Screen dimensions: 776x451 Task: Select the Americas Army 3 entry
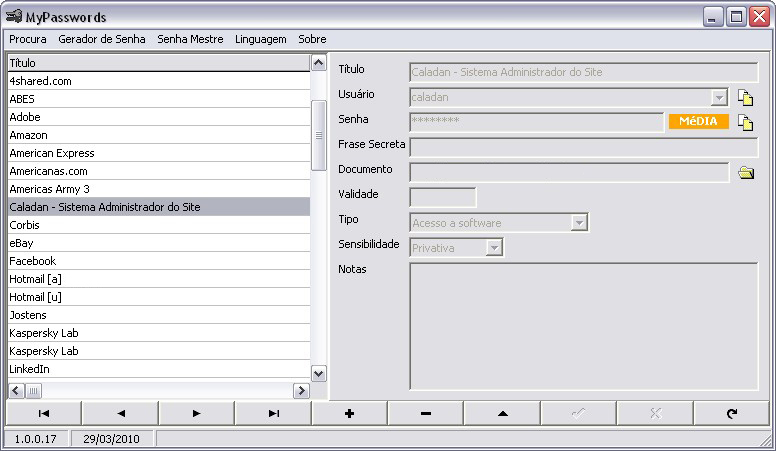159,189
